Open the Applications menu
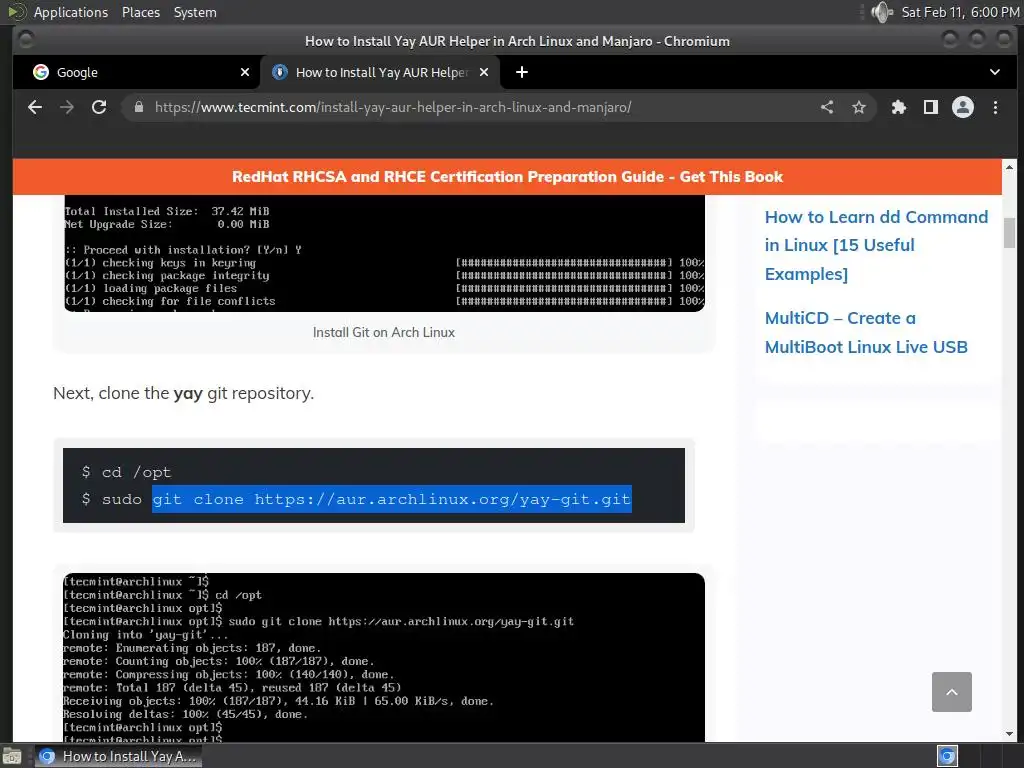1024x768 pixels. [71, 12]
